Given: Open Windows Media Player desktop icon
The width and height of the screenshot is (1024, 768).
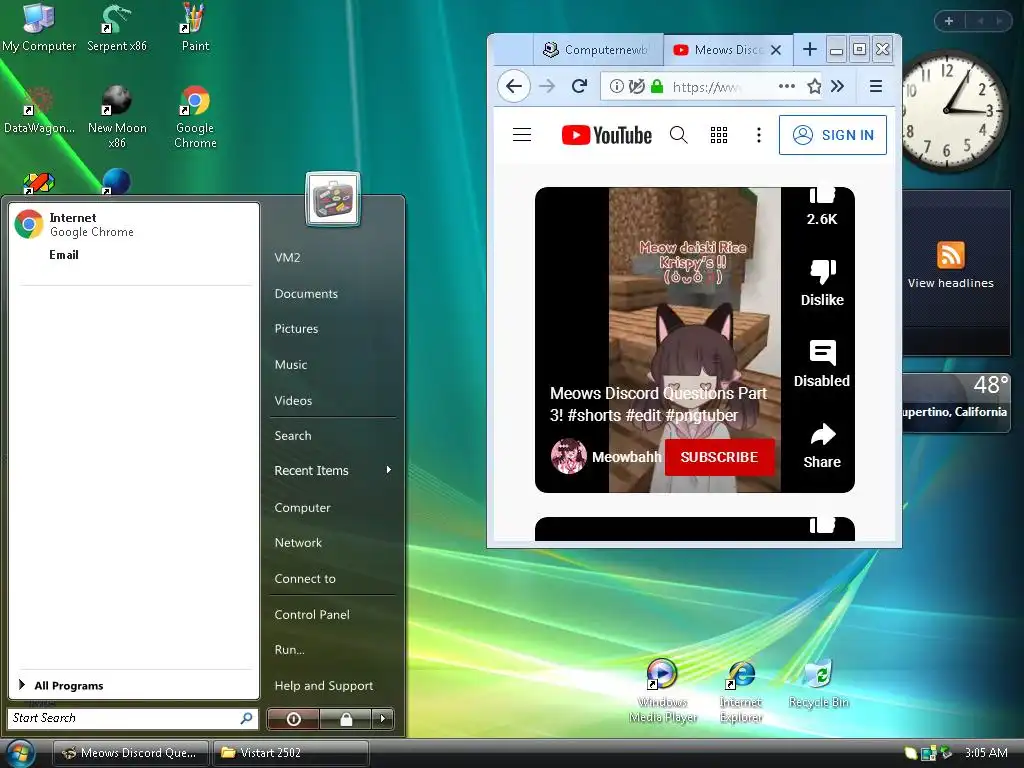Looking at the screenshot, I should pyautogui.click(x=662, y=691).
